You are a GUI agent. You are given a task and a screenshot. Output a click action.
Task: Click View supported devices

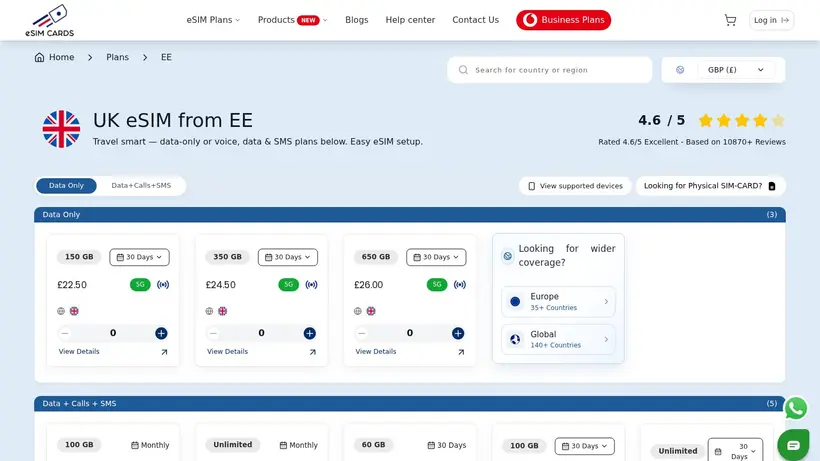[x=575, y=186]
